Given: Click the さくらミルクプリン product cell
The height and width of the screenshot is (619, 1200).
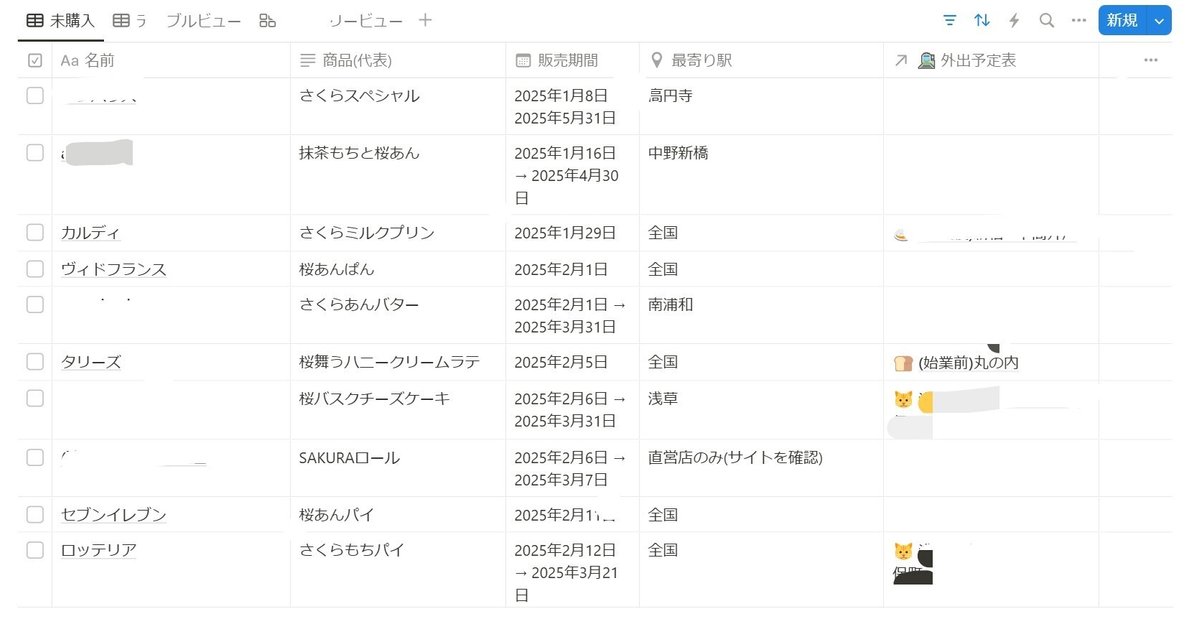Looking at the screenshot, I should pos(397,233).
